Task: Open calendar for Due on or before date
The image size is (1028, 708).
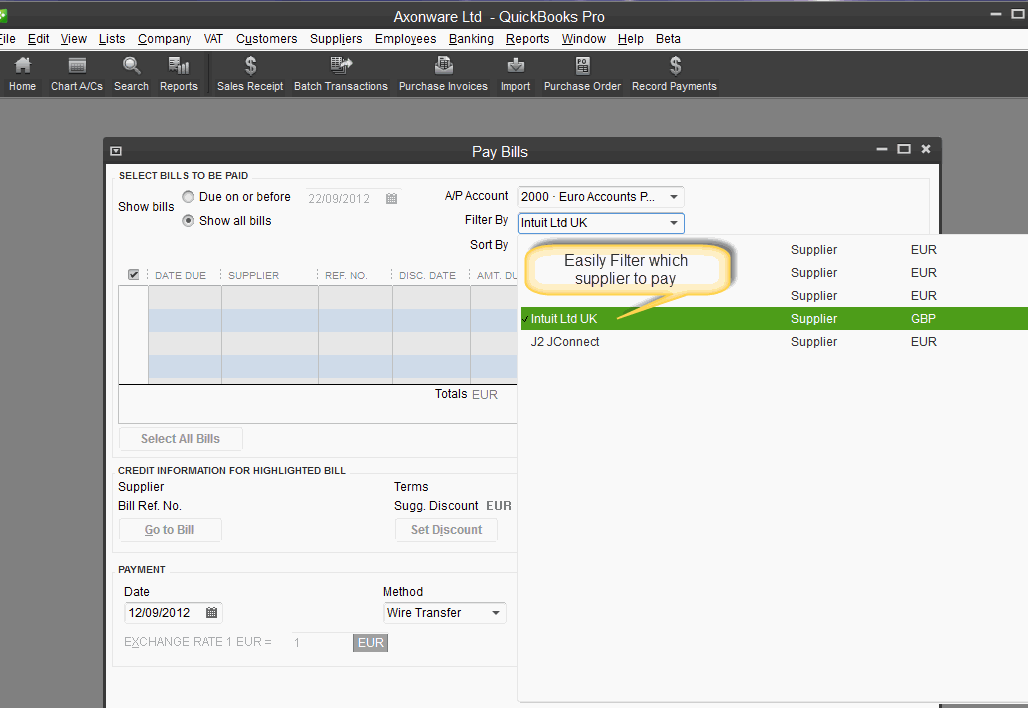Action: (391, 199)
